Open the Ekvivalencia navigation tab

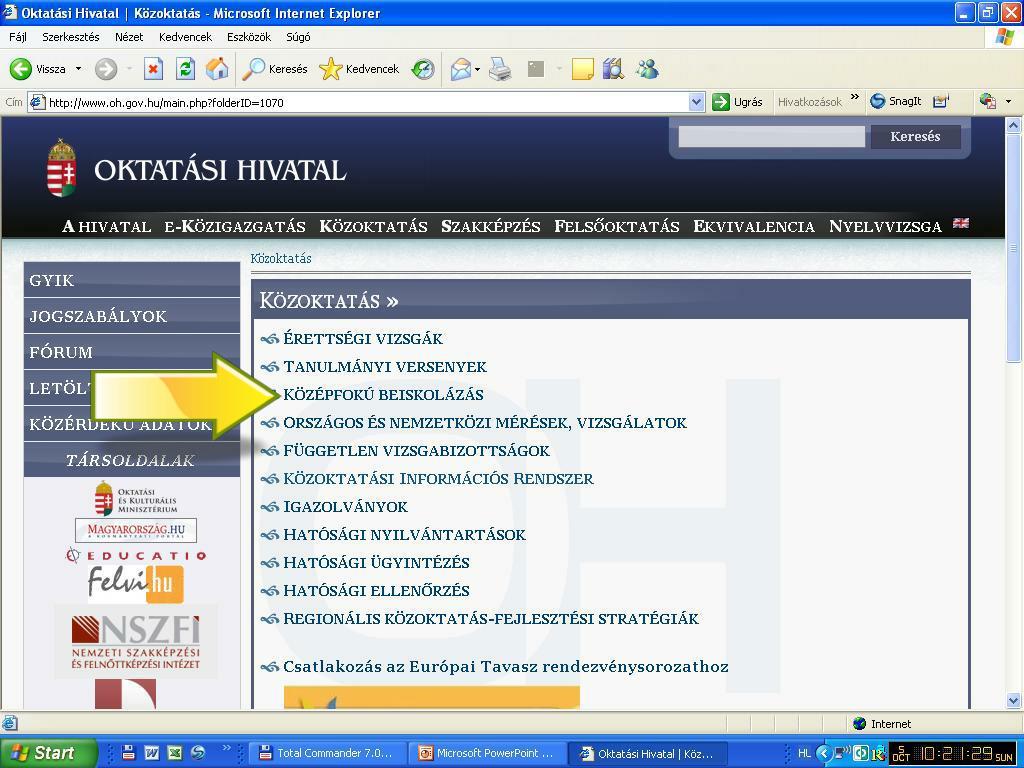754,227
